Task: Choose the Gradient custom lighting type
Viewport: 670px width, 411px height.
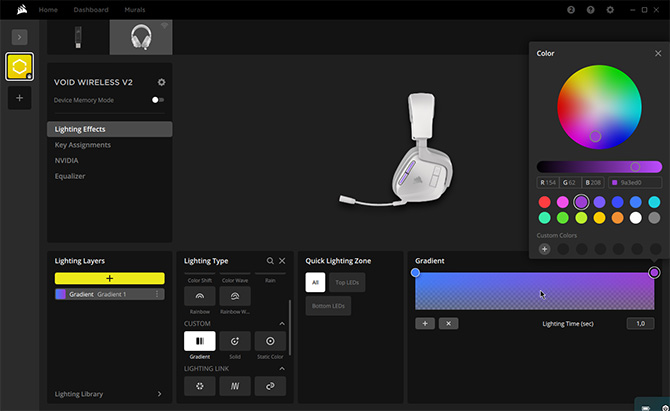Action: 200,341
